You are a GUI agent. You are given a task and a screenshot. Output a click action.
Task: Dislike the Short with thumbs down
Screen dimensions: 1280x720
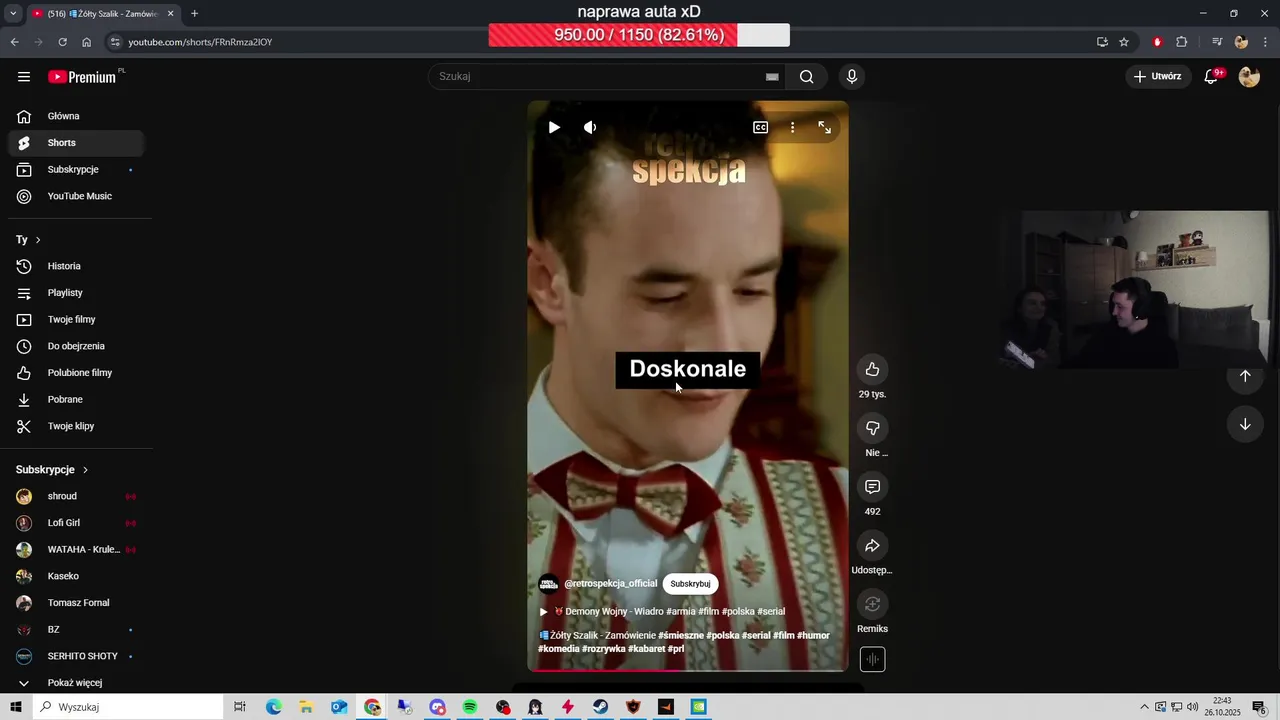point(872,428)
